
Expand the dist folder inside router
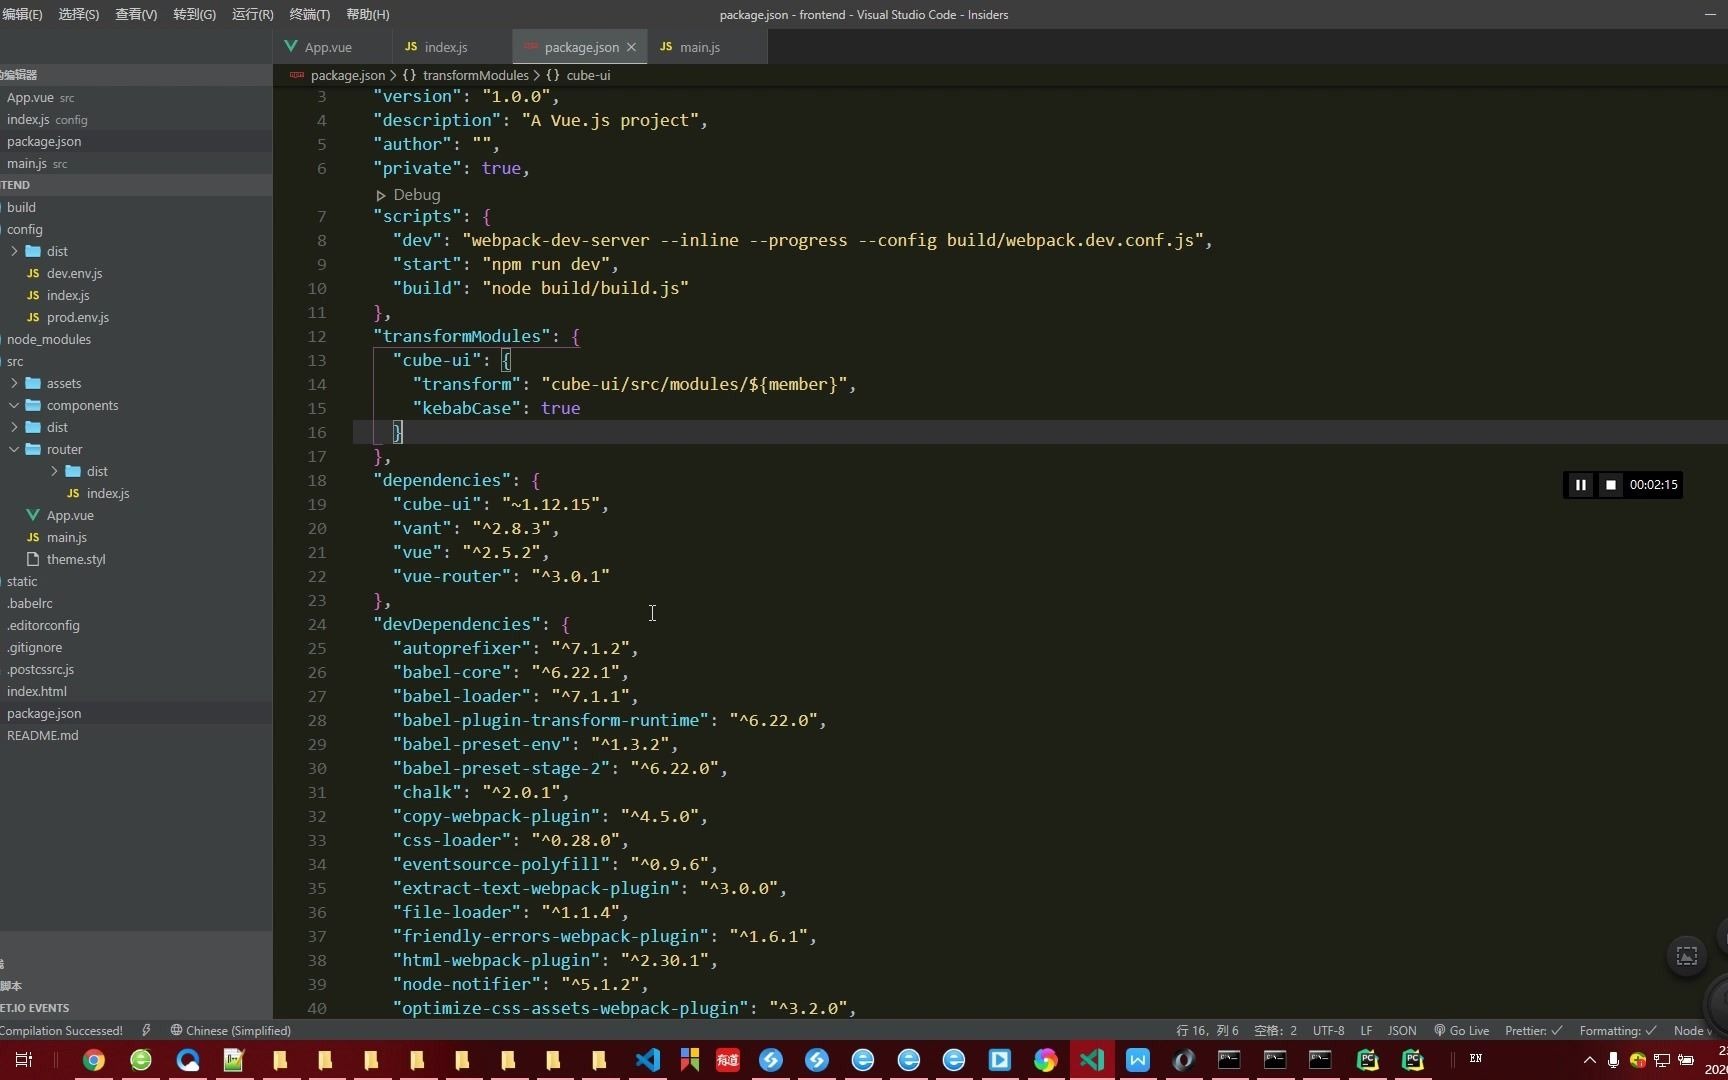pyautogui.click(x=54, y=471)
